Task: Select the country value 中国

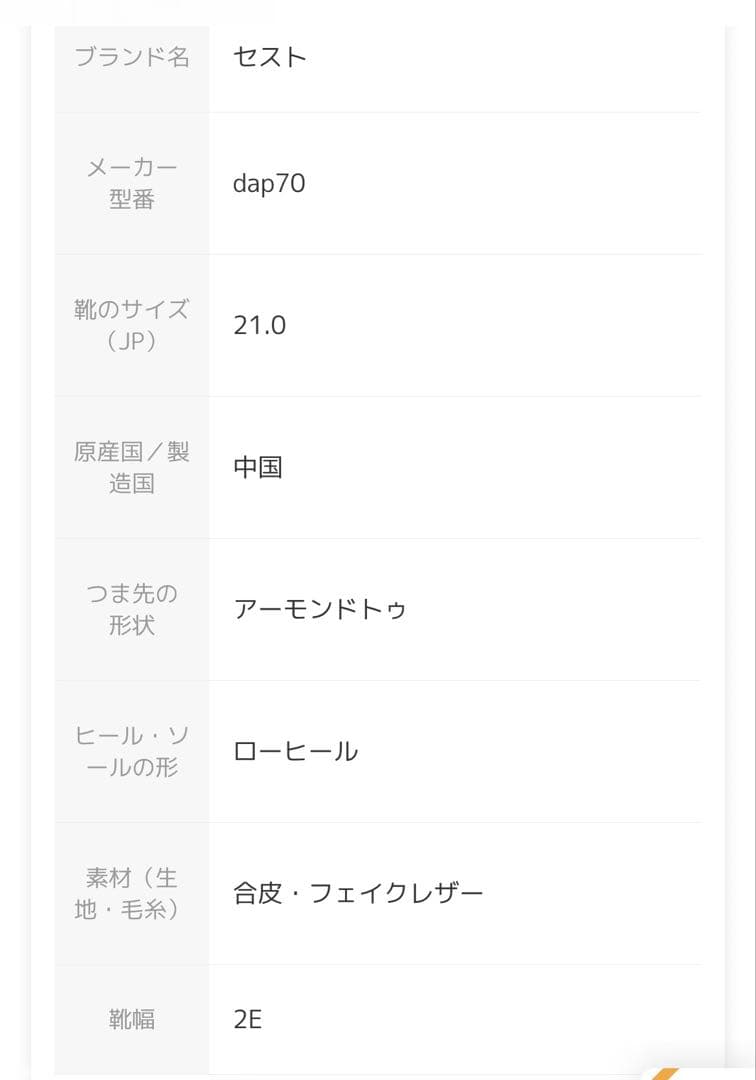Action: 258,467
